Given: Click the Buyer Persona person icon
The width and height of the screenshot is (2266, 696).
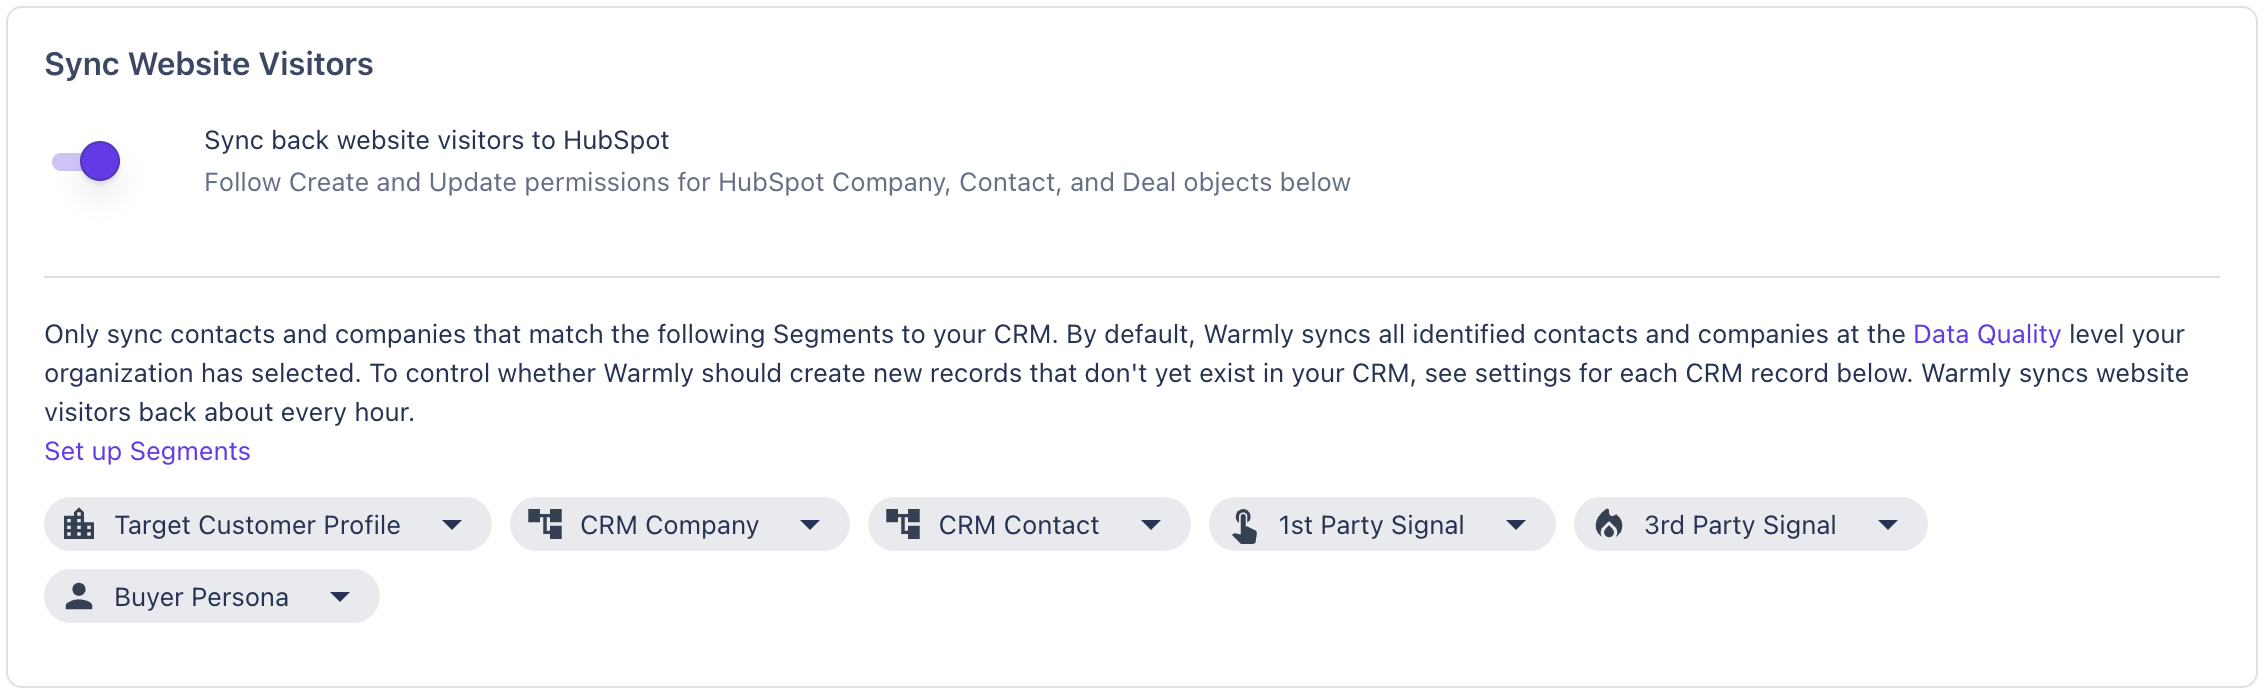Looking at the screenshot, I should [x=79, y=597].
